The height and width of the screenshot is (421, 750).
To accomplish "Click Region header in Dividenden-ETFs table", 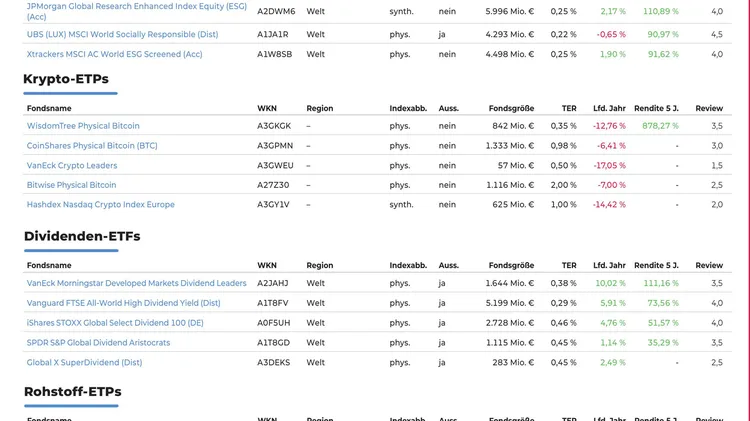I will pos(320,265).
